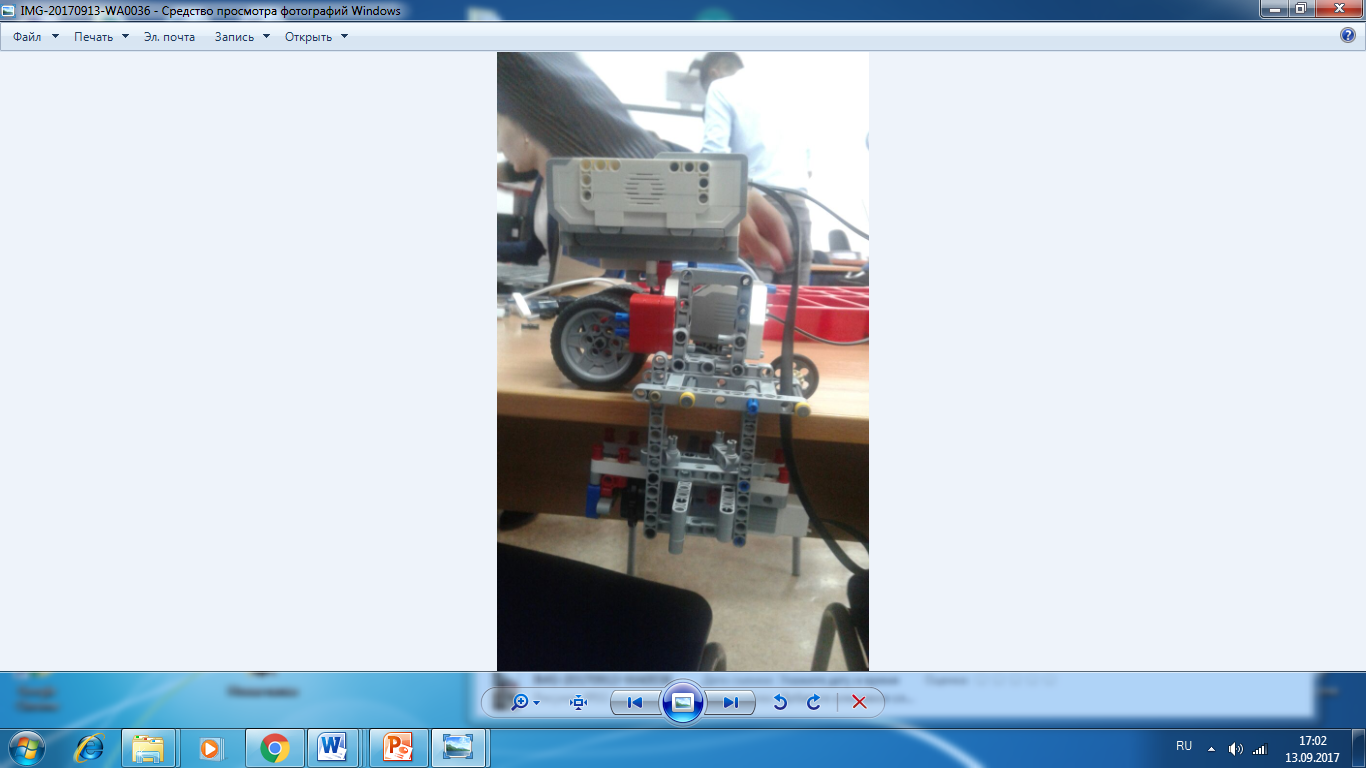
Task: Go to the next photo
Action: pyautogui.click(x=731, y=702)
